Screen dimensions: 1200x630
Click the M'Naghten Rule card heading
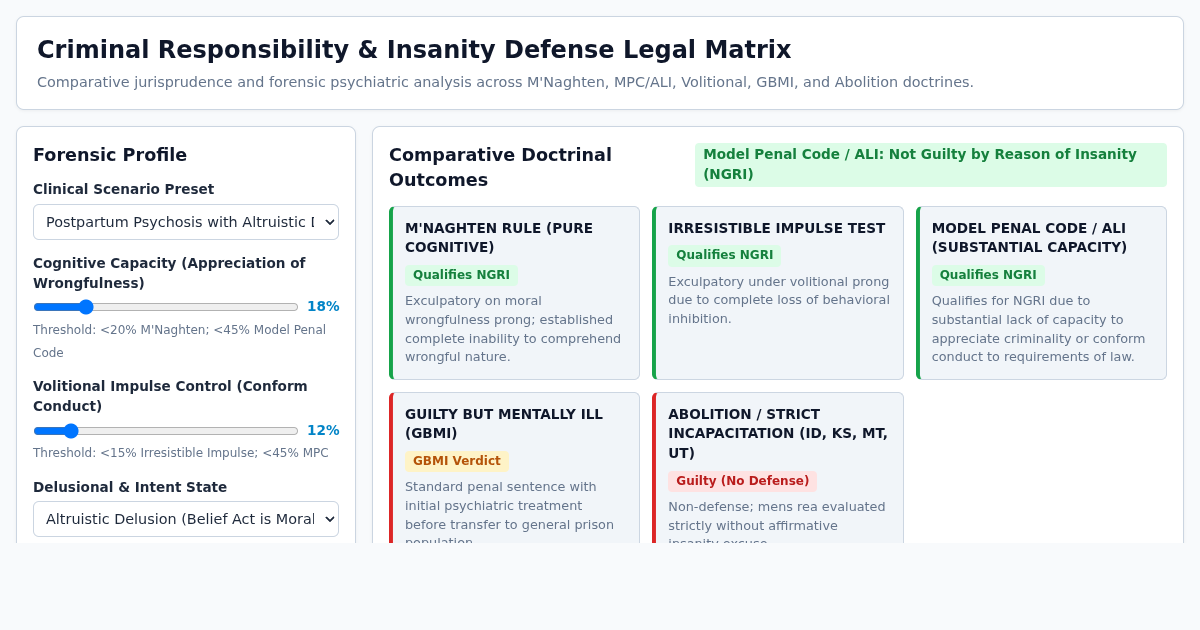coord(499,237)
